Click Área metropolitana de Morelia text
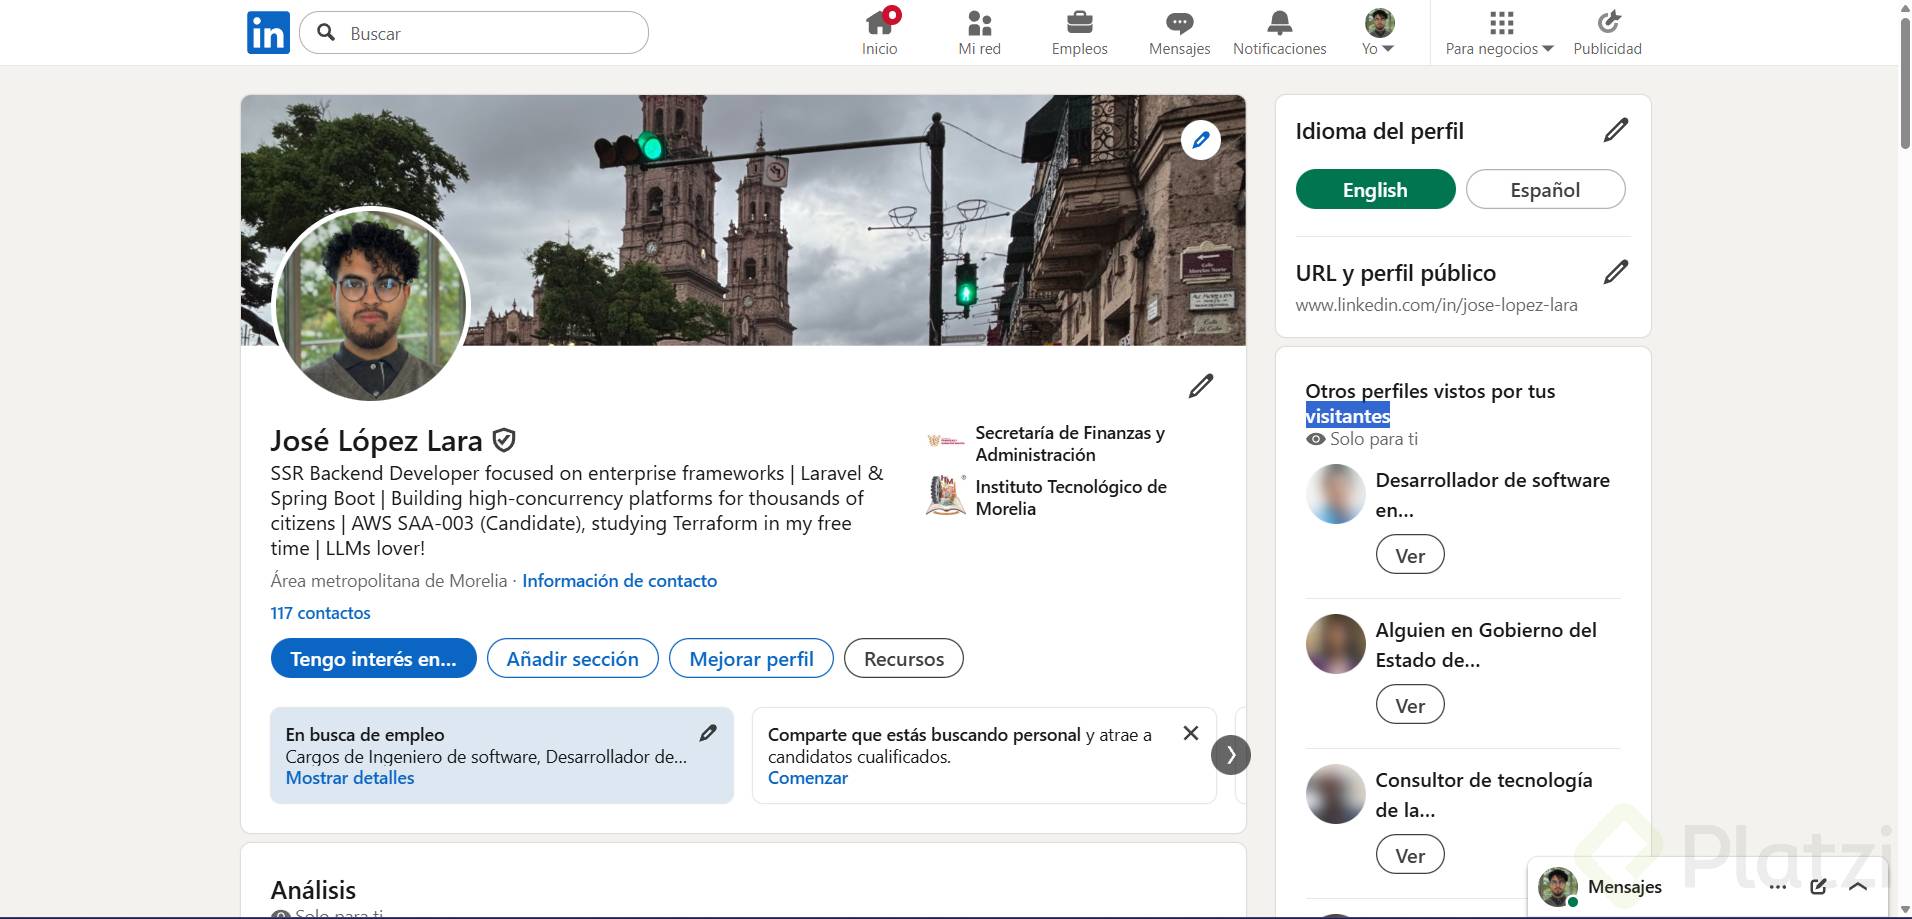The height and width of the screenshot is (919, 1912). tap(389, 580)
